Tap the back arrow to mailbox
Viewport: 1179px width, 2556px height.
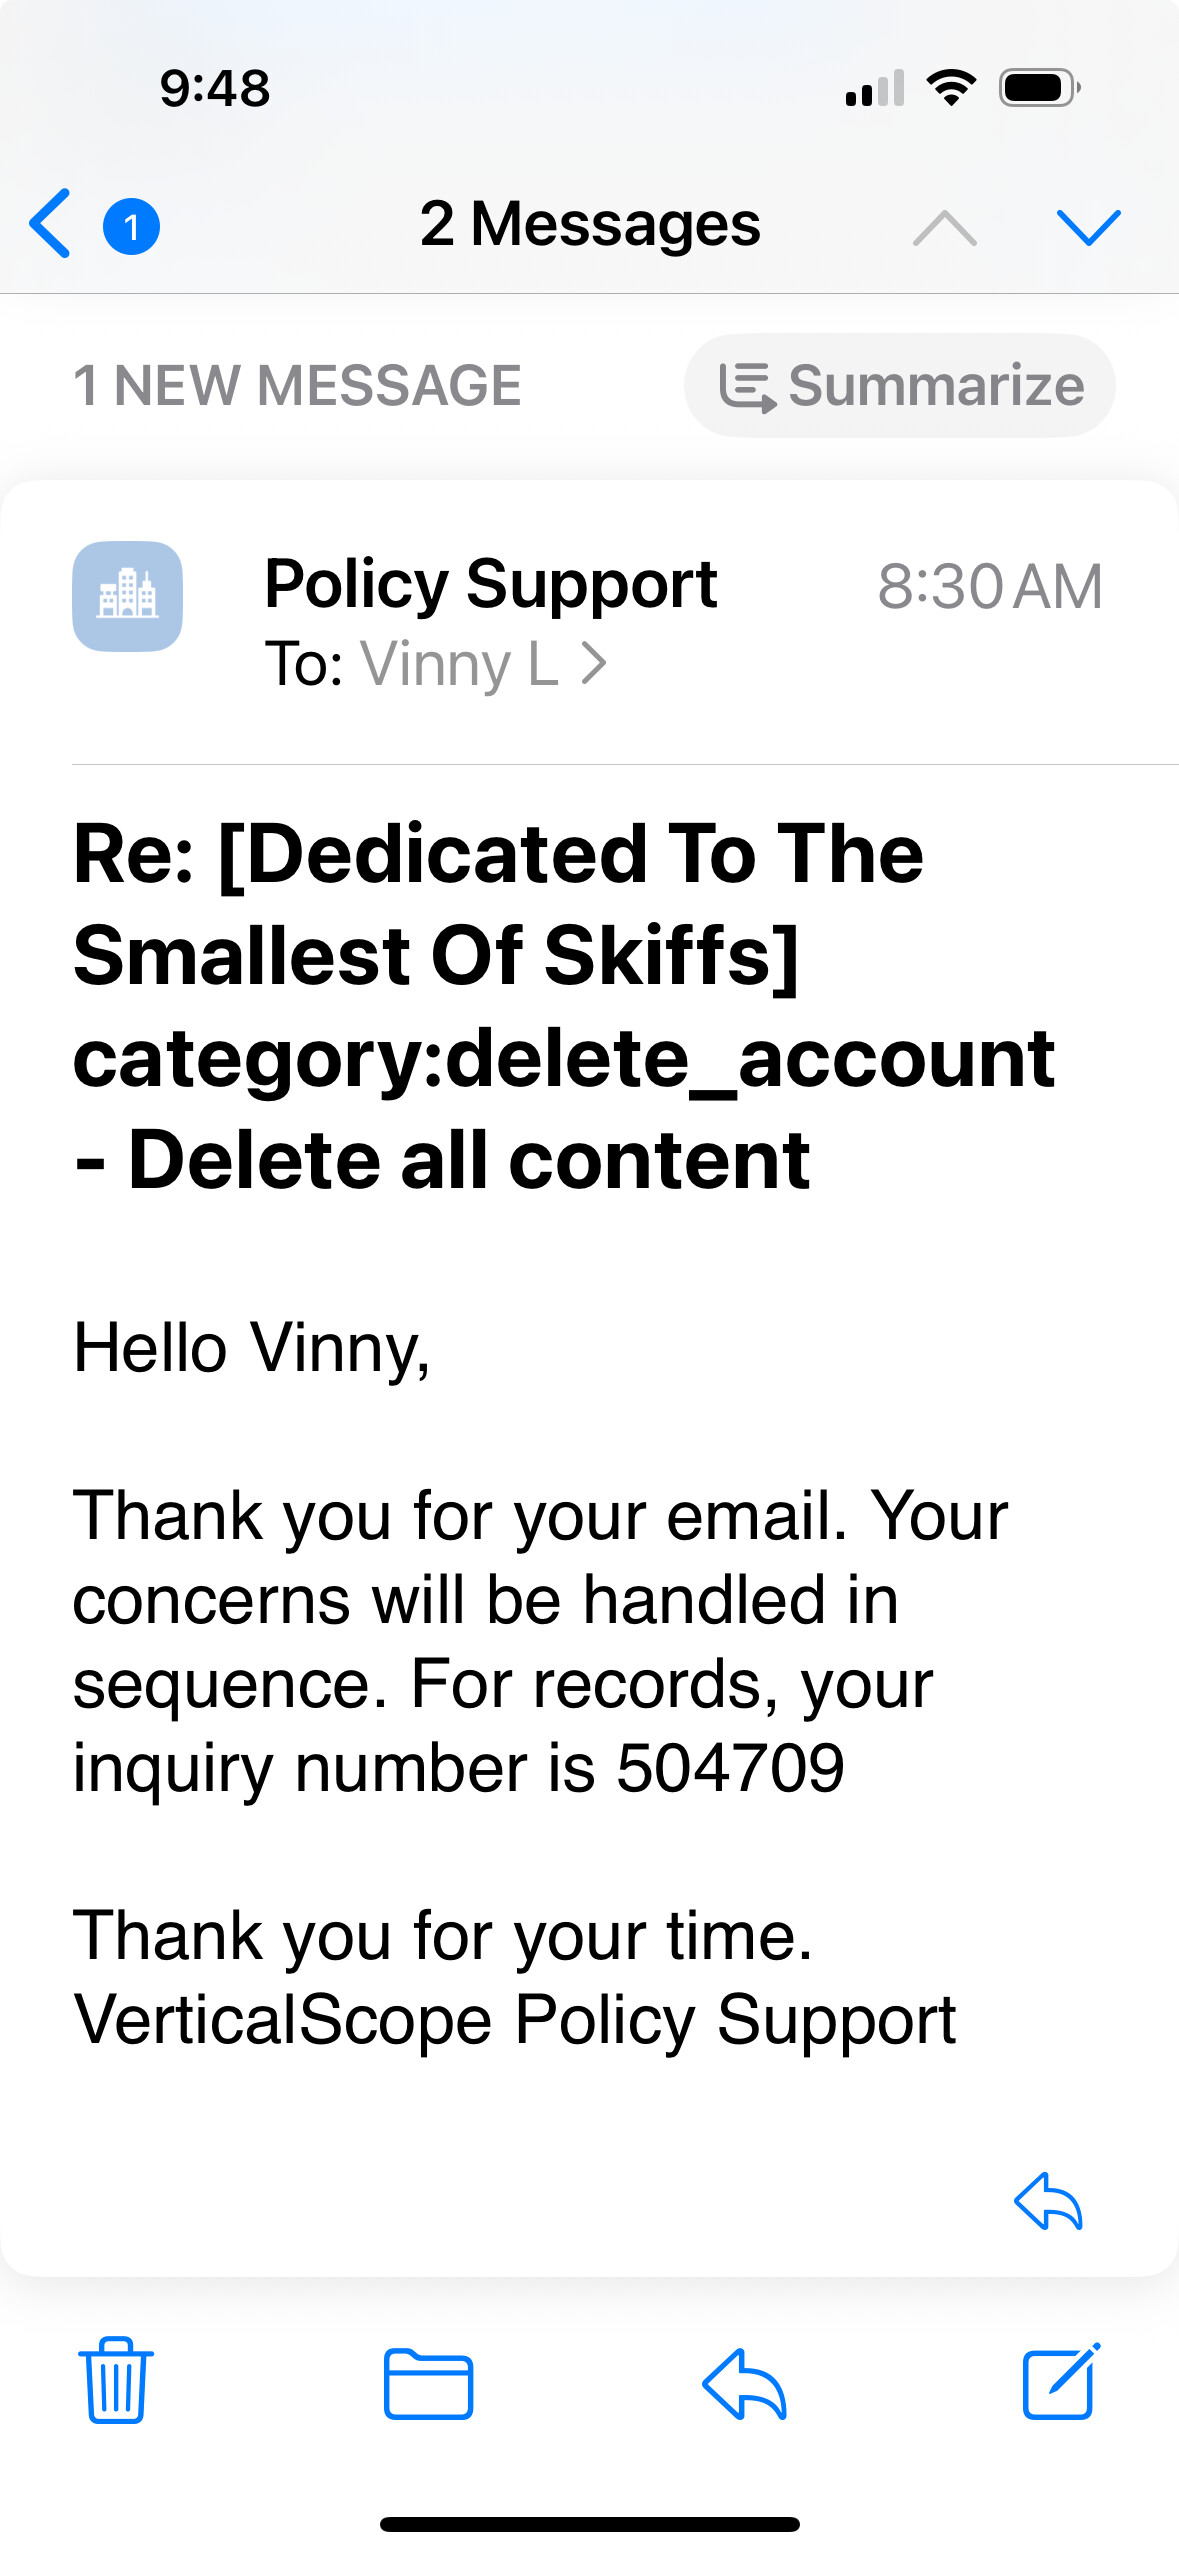[50, 224]
